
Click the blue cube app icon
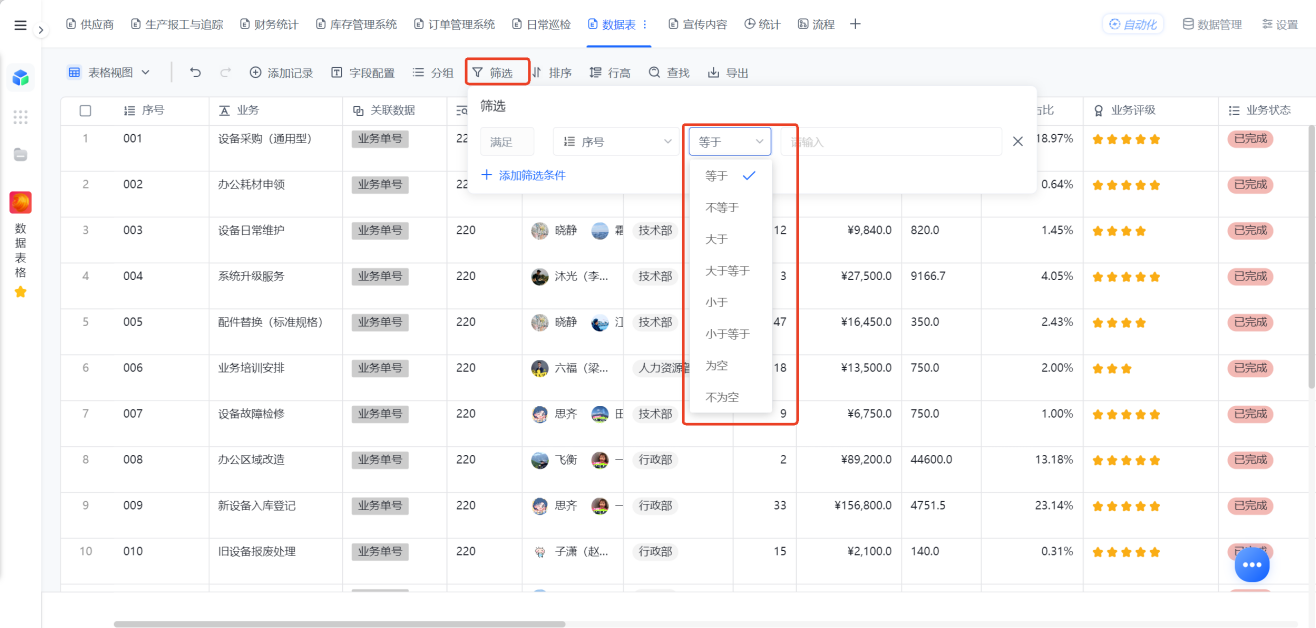pyautogui.click(x=20, y=78)
